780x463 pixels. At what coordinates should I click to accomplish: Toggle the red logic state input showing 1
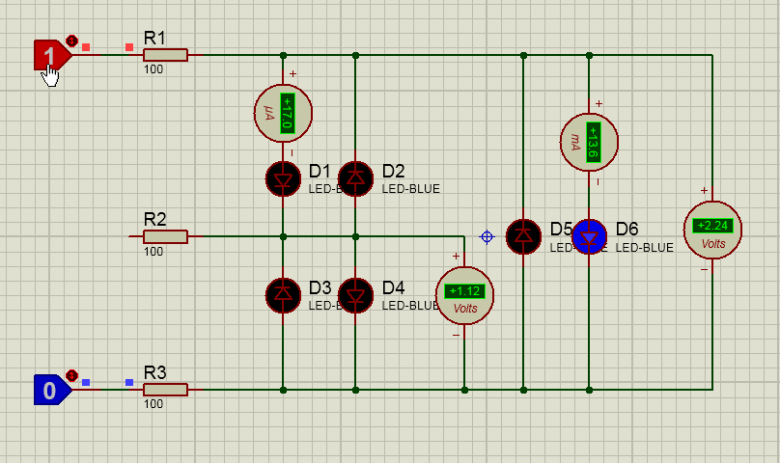point(47,55)
